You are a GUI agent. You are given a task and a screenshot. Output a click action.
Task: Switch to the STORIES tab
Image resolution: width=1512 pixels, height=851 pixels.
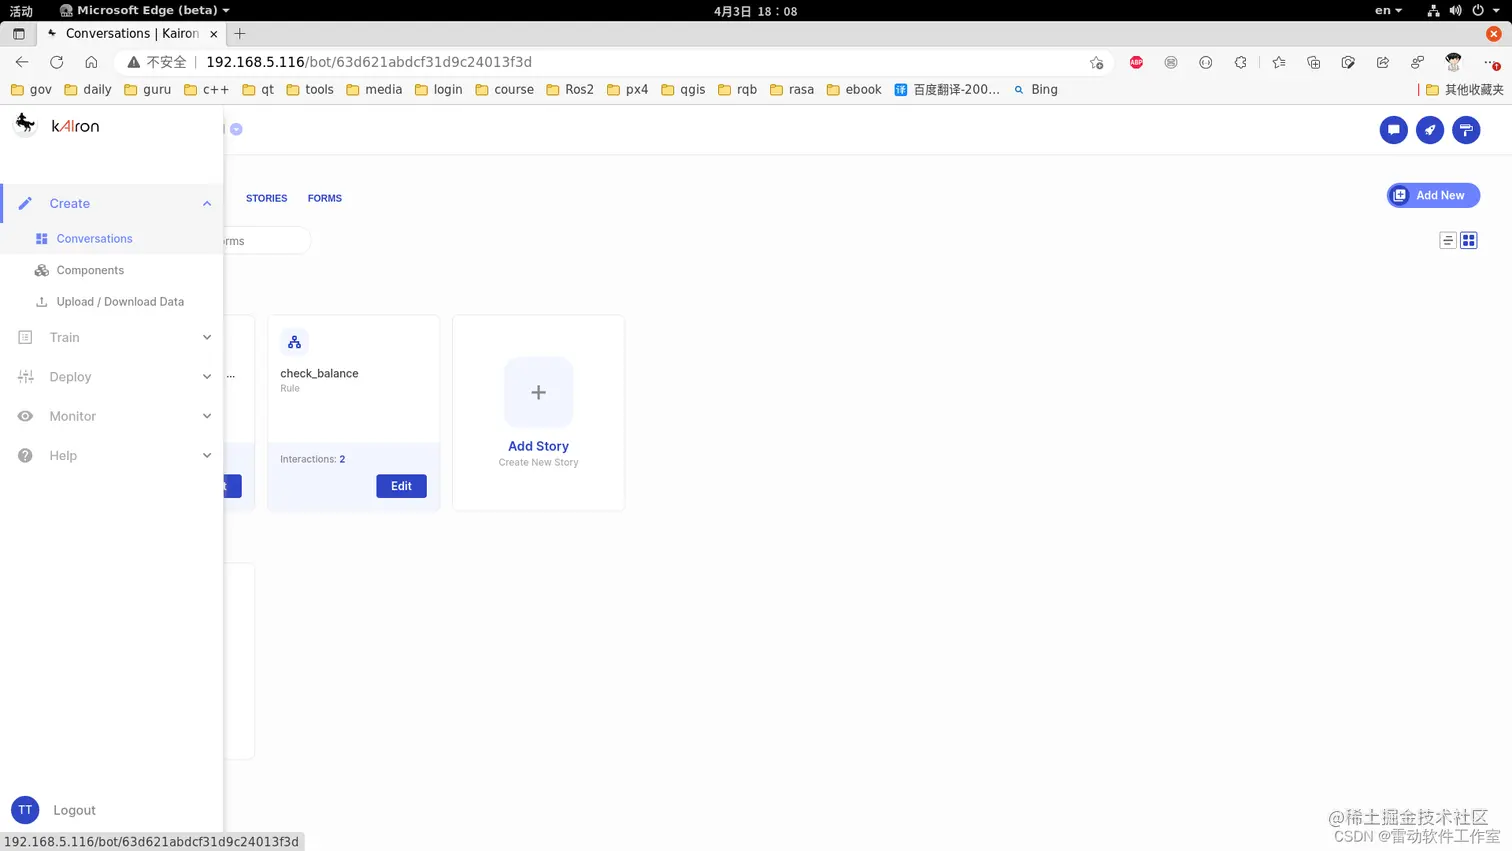[x=266, y=198]
